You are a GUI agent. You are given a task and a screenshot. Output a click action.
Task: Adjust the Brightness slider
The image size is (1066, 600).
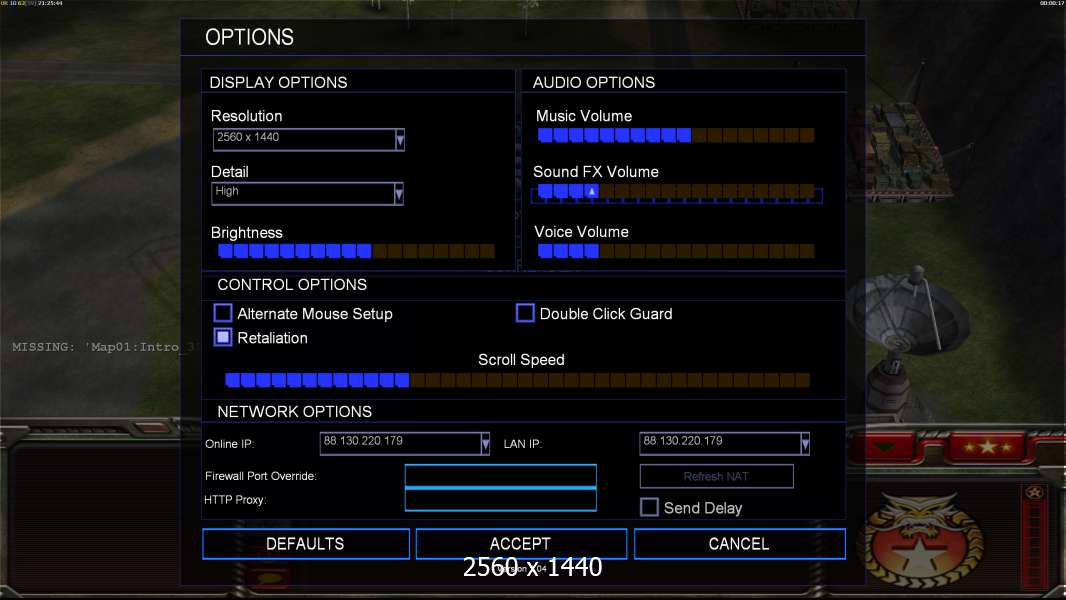(356, 251)
